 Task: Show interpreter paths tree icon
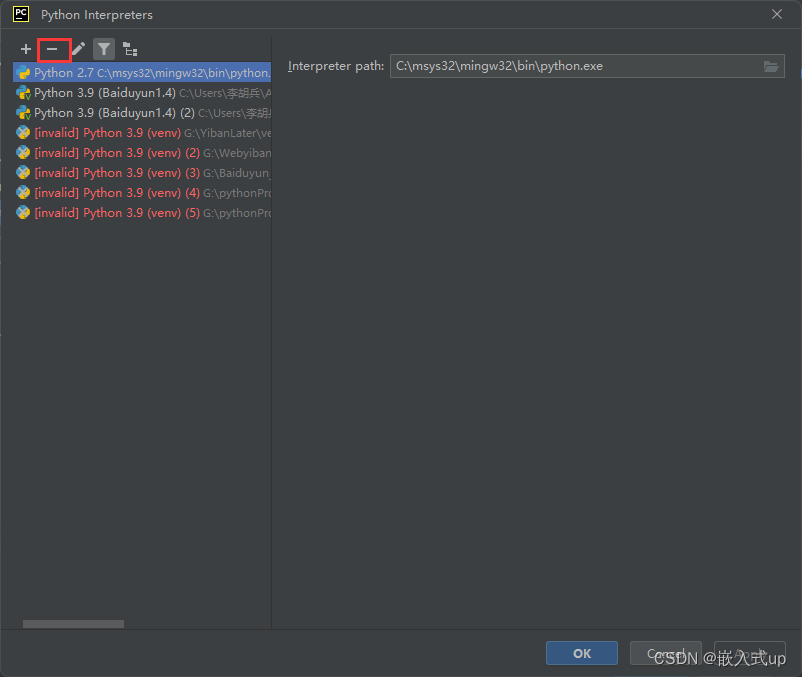(130, 50)
